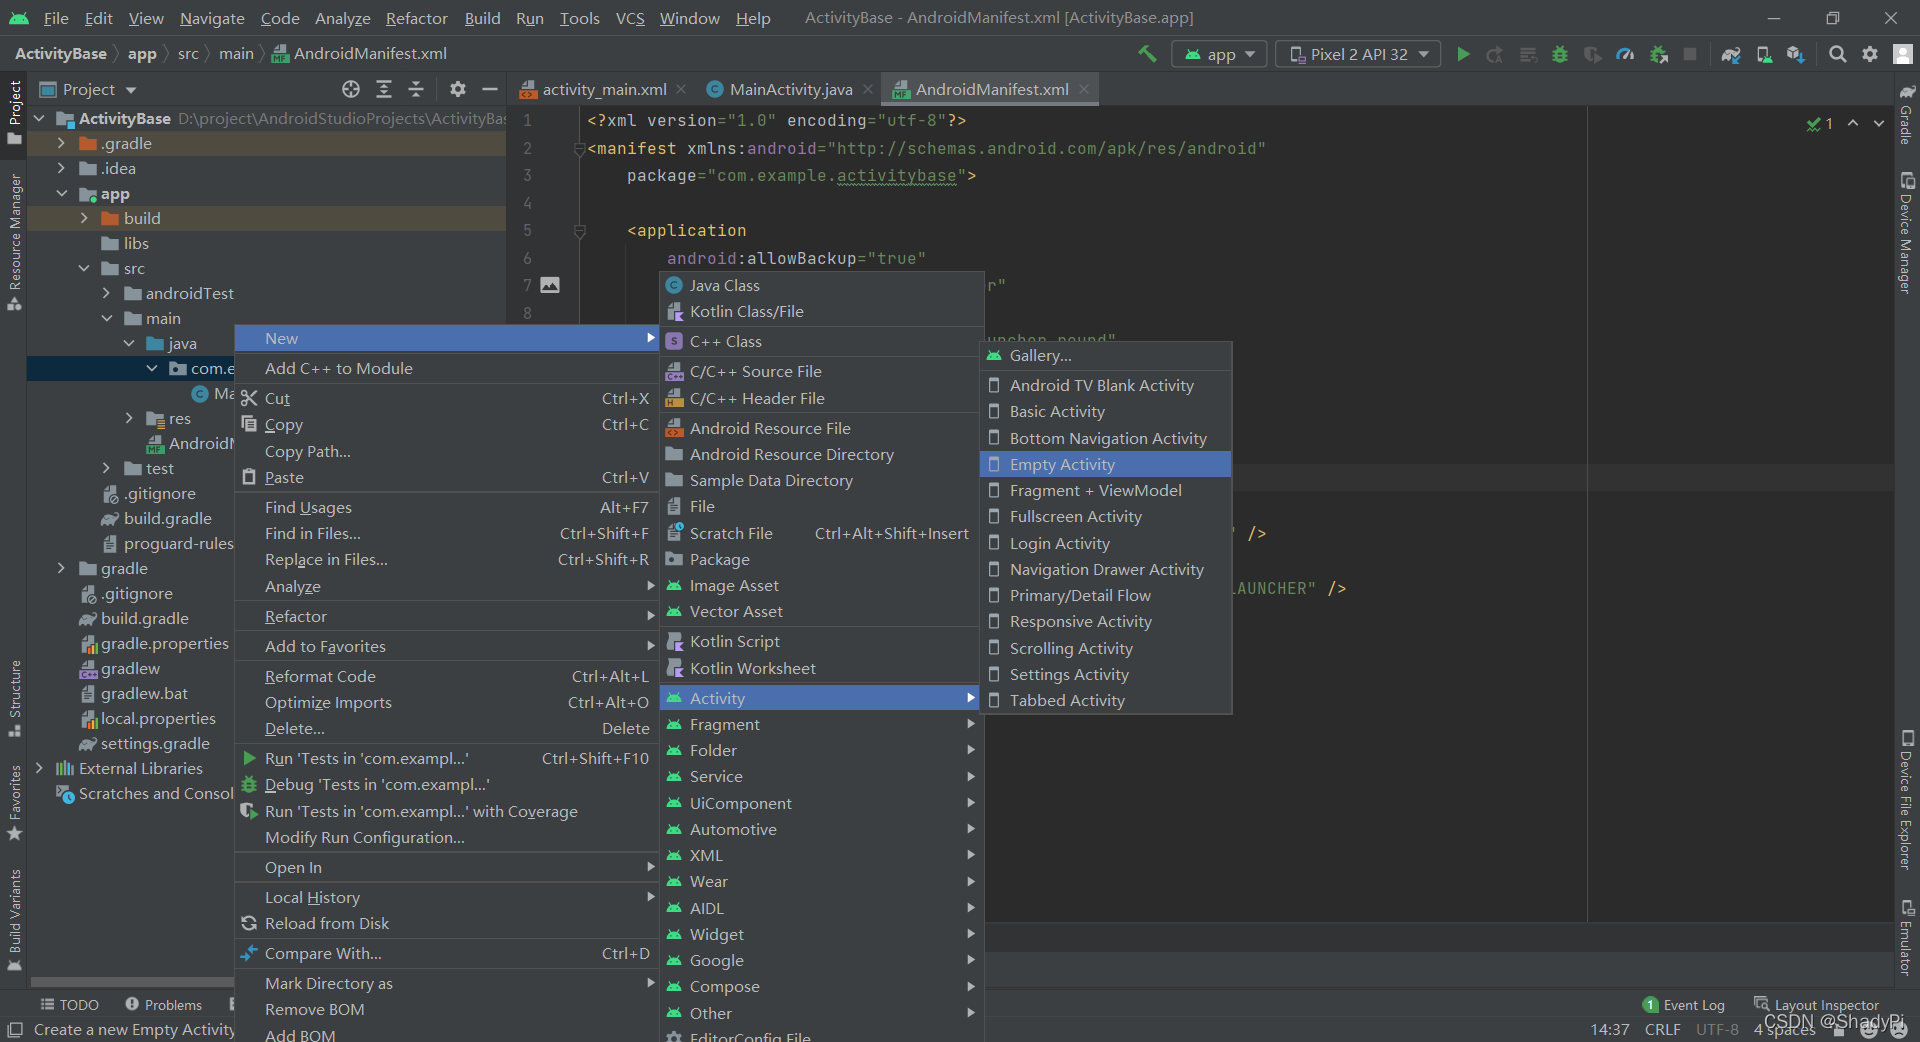Choose Kotlin Class/File in New submenu

pyautogui.click(x=821, y=311)
